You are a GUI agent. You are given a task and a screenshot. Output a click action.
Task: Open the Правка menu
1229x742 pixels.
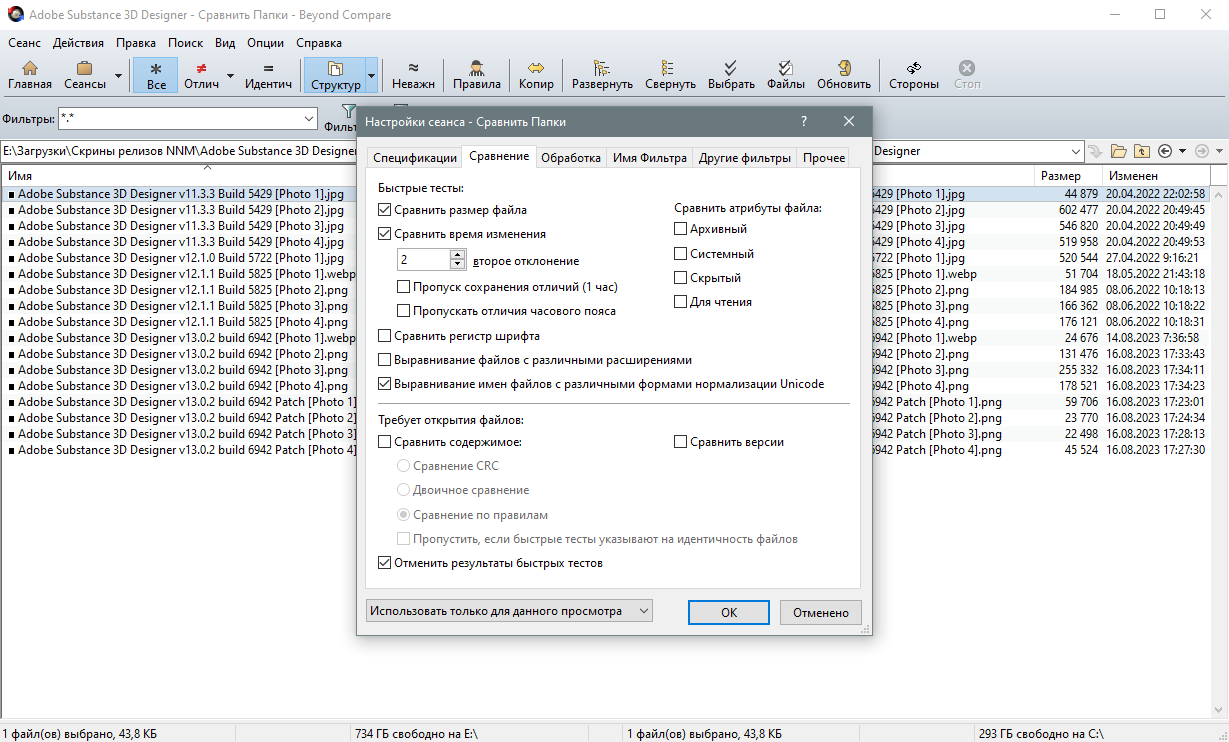(136, 43)
